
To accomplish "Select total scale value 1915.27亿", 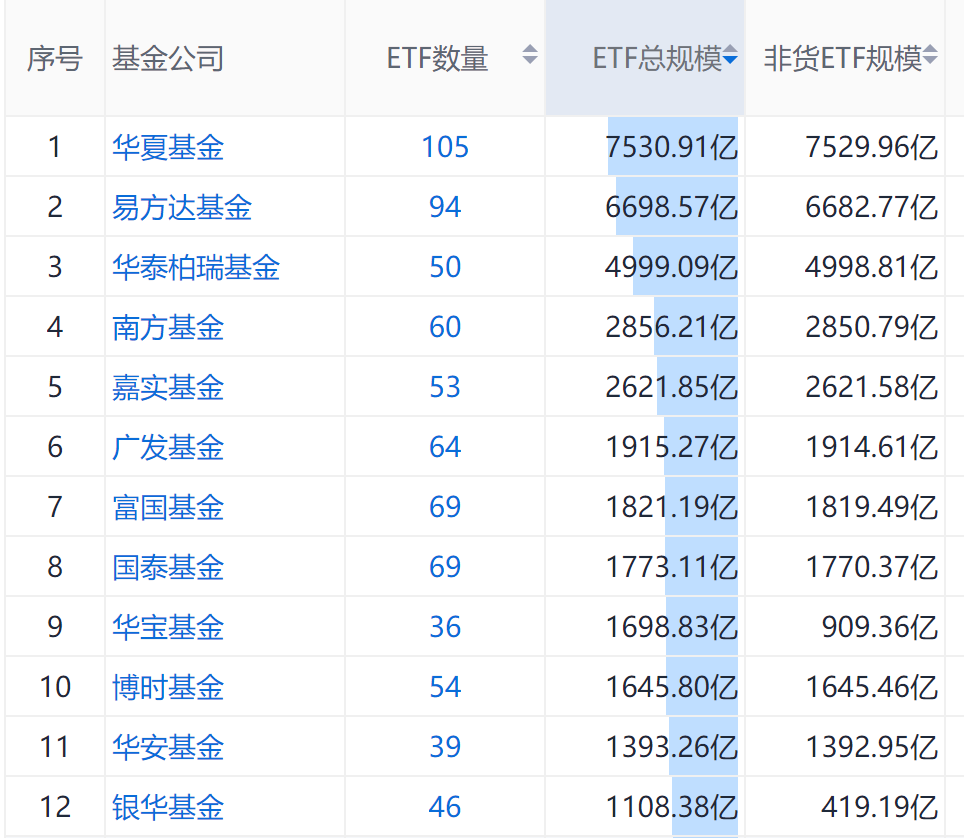I will point(671,447).
